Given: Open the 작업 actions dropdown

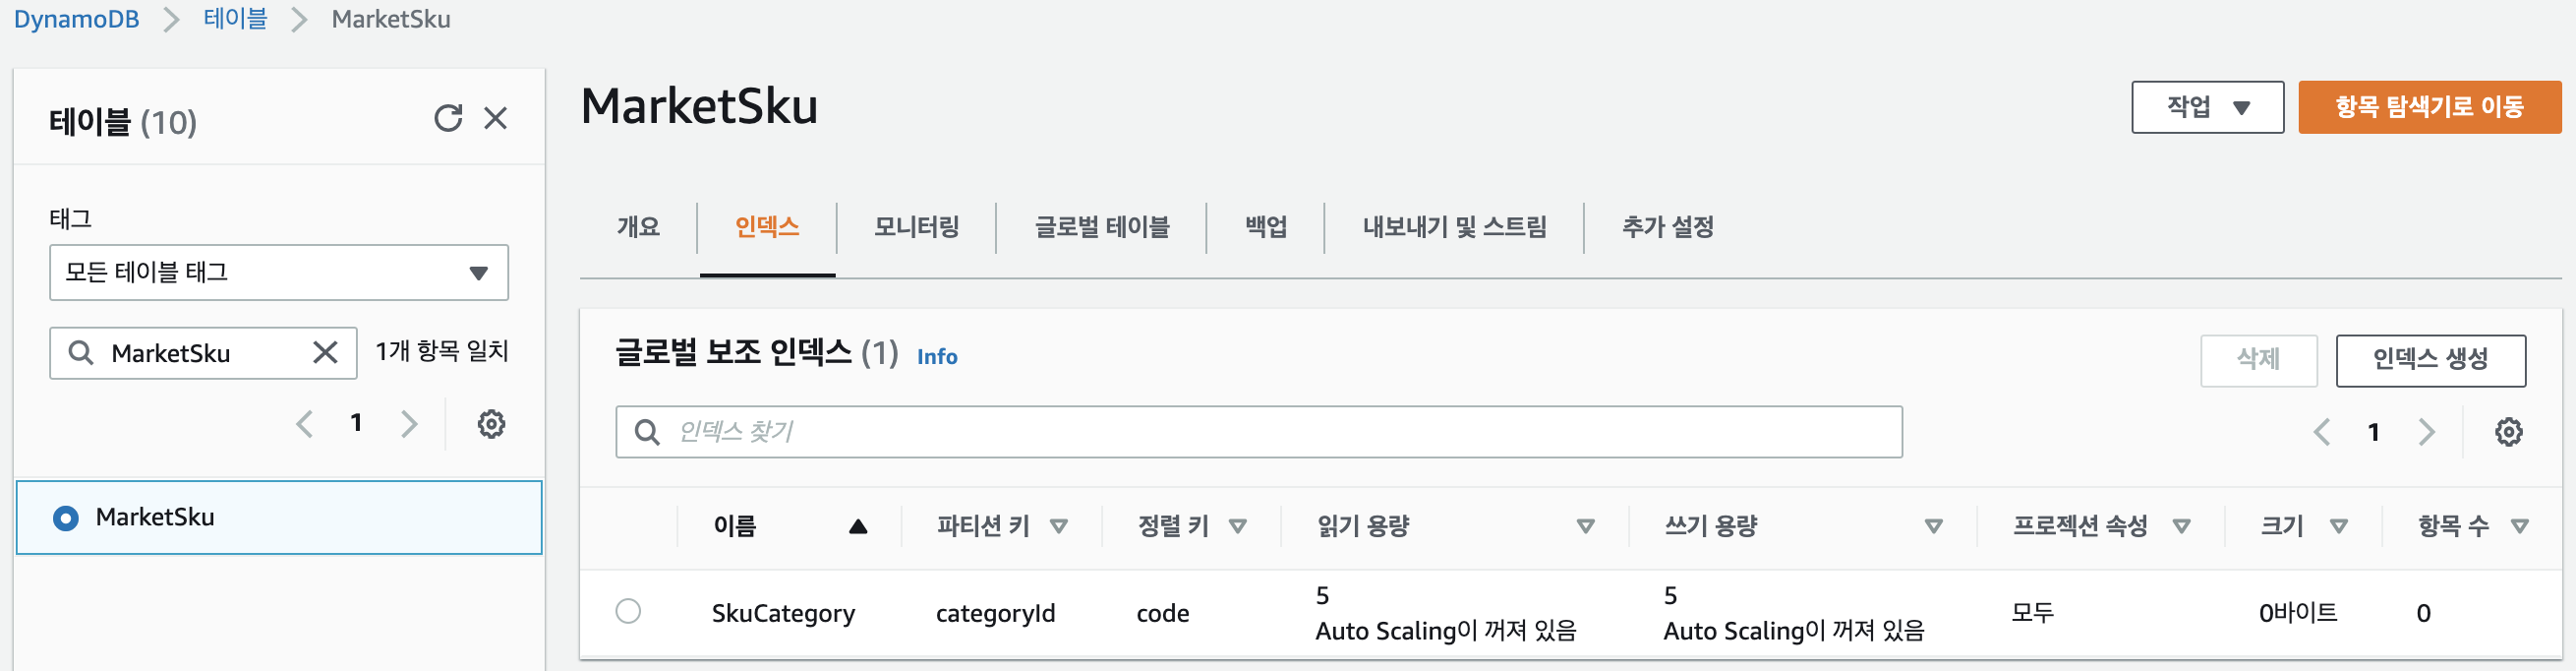Looking at the screenshot, I should (x=2207, y=107).
